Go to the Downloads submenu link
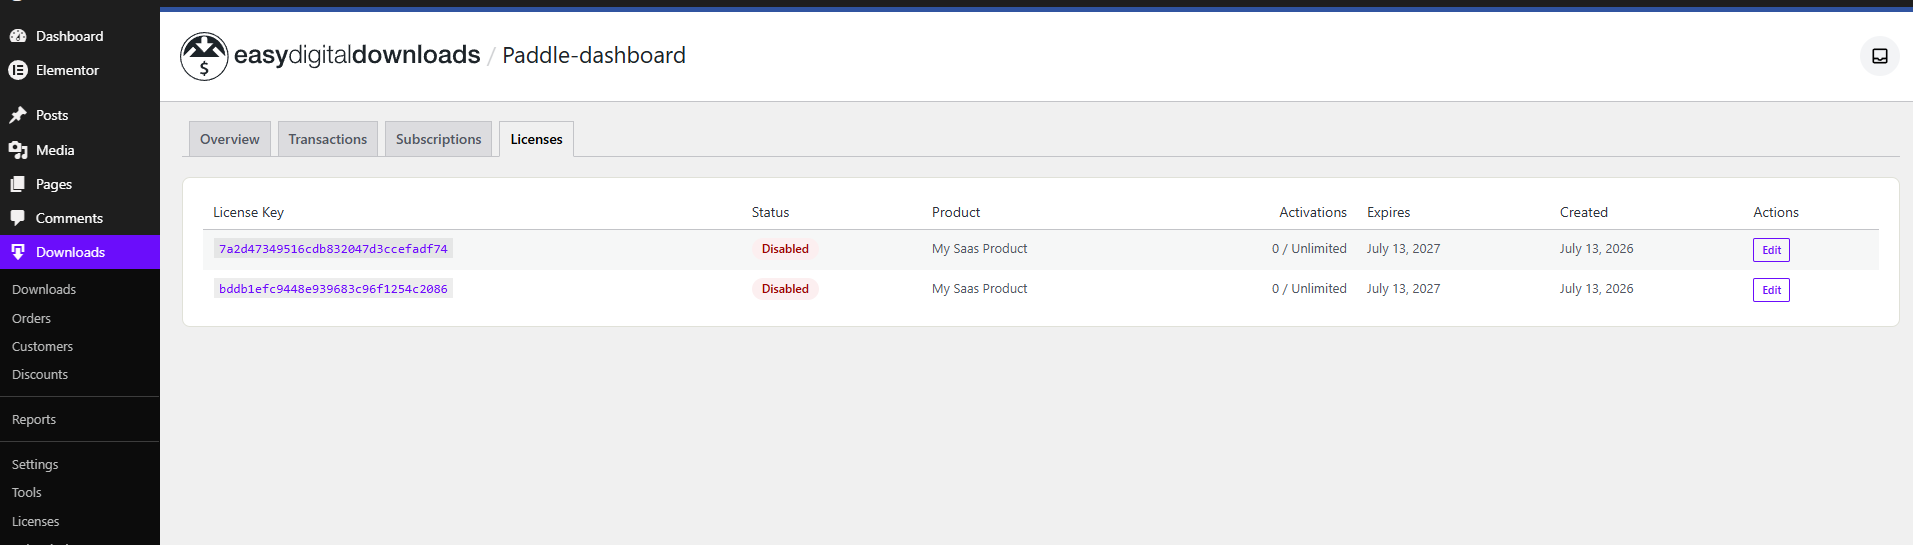 tap(44, 289)
